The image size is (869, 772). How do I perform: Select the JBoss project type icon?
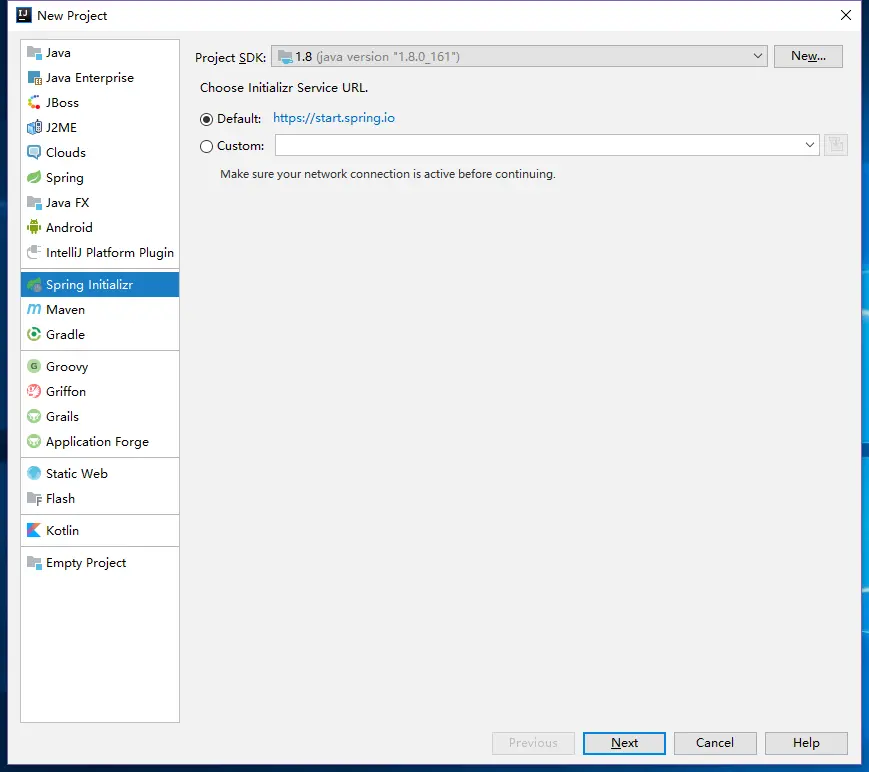pos(34,103)
